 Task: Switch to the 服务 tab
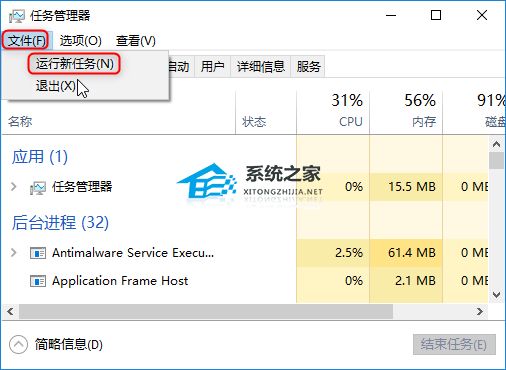(309, 67)
